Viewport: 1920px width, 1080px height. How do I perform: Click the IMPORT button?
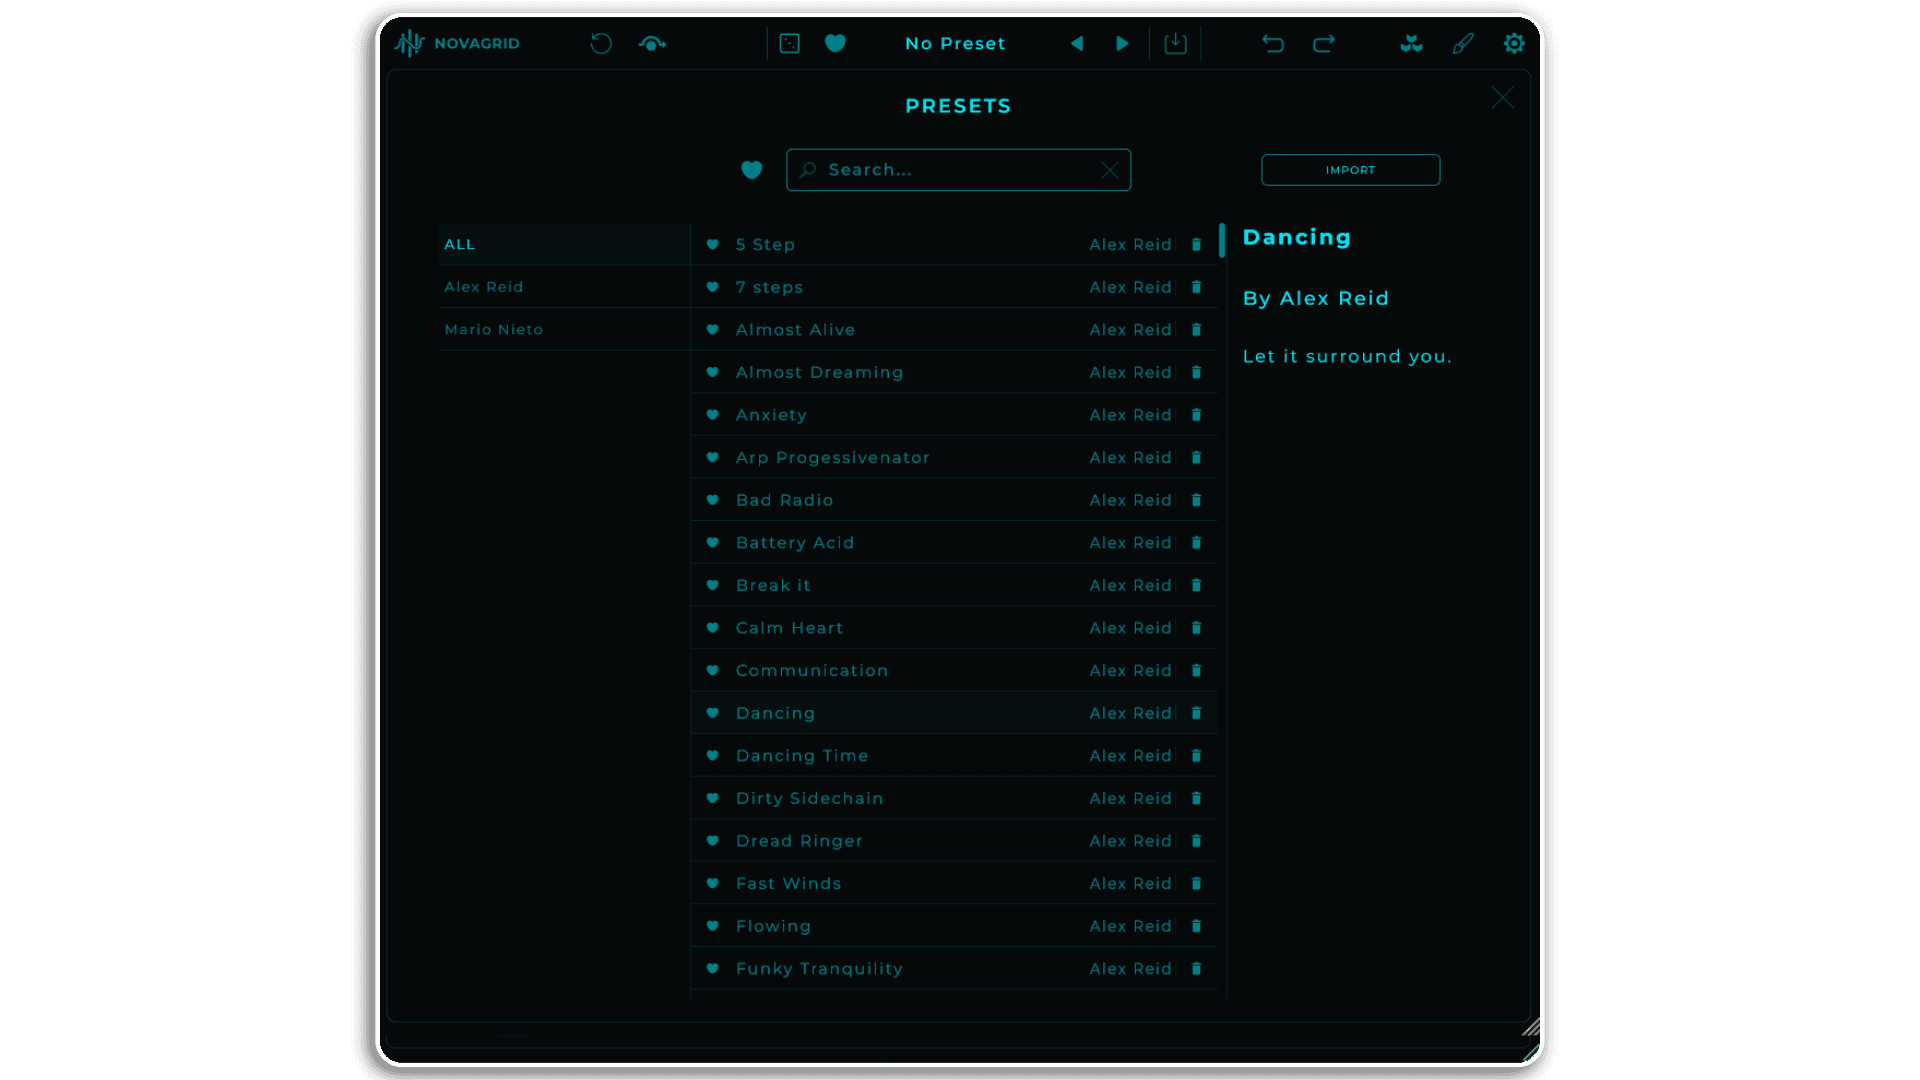pos(1350,170)
